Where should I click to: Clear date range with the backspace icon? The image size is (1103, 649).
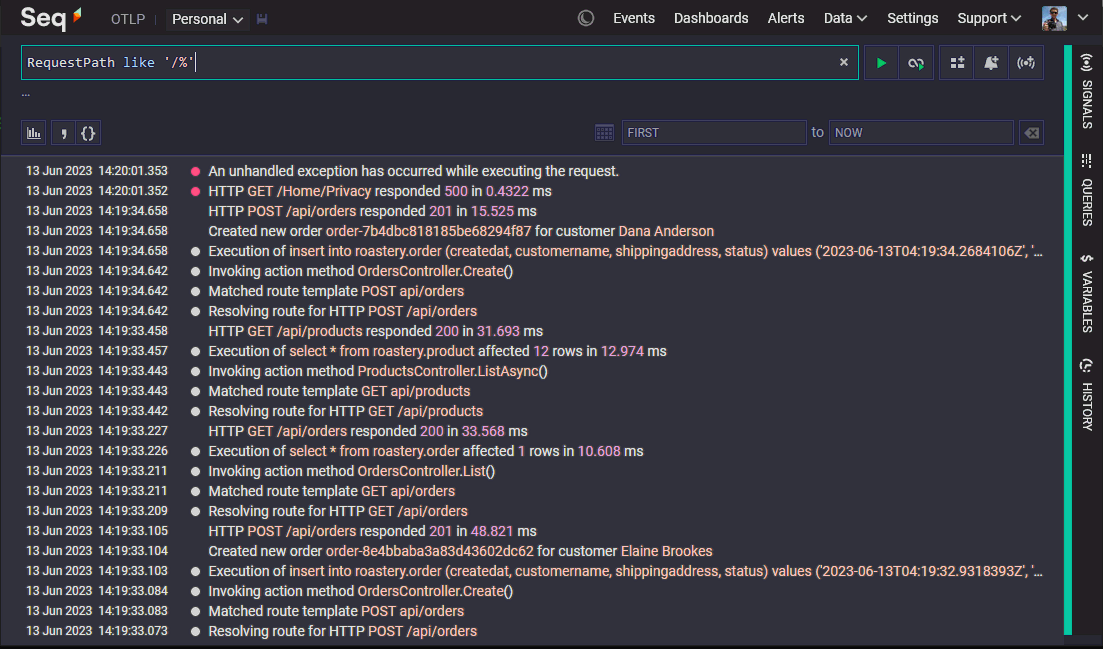[x=1031, y=132]
